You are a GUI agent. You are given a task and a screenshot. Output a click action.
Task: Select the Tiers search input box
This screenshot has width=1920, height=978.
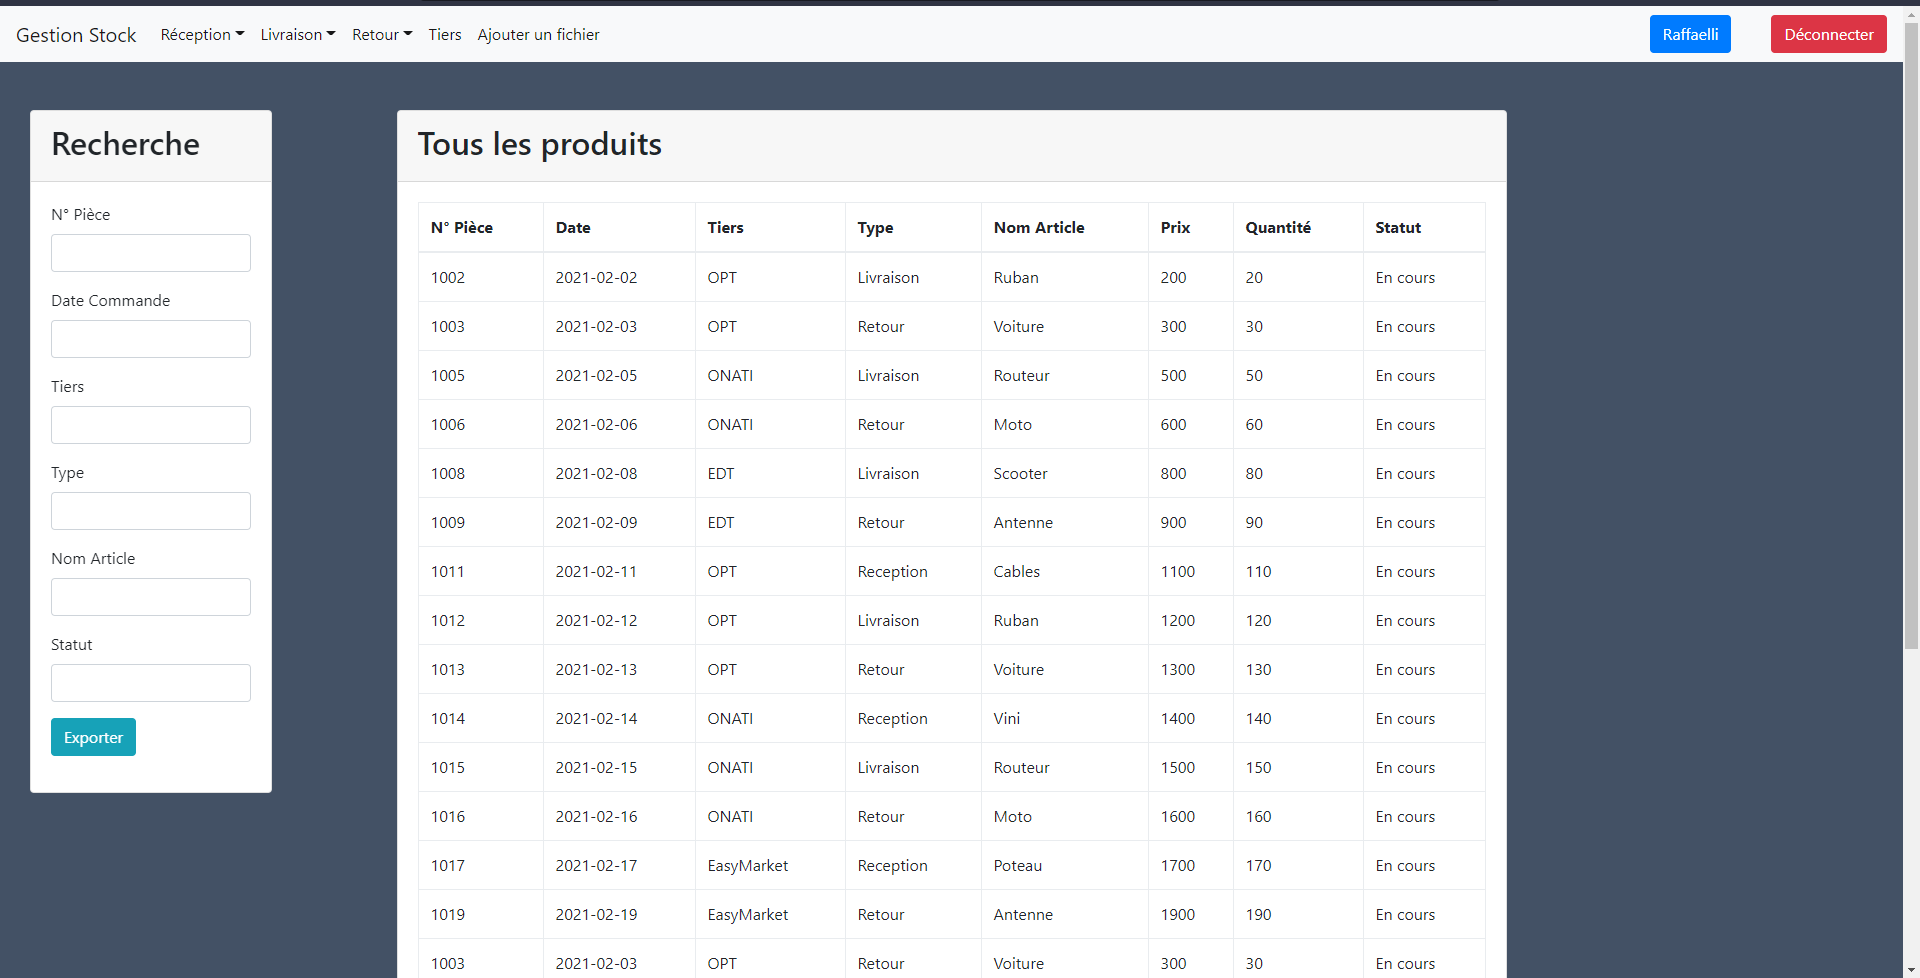pyautogui.click(x=151, y=425)
